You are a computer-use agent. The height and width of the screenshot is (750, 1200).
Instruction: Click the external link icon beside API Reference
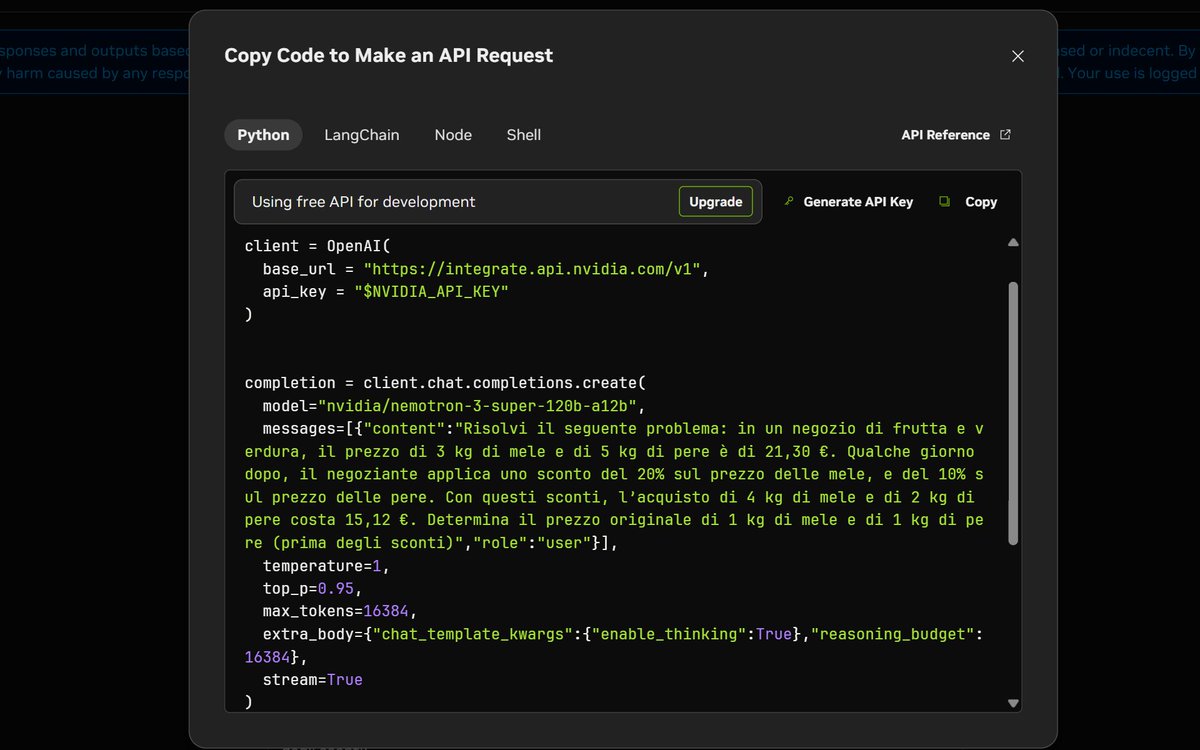click(x=1005, y=135)
